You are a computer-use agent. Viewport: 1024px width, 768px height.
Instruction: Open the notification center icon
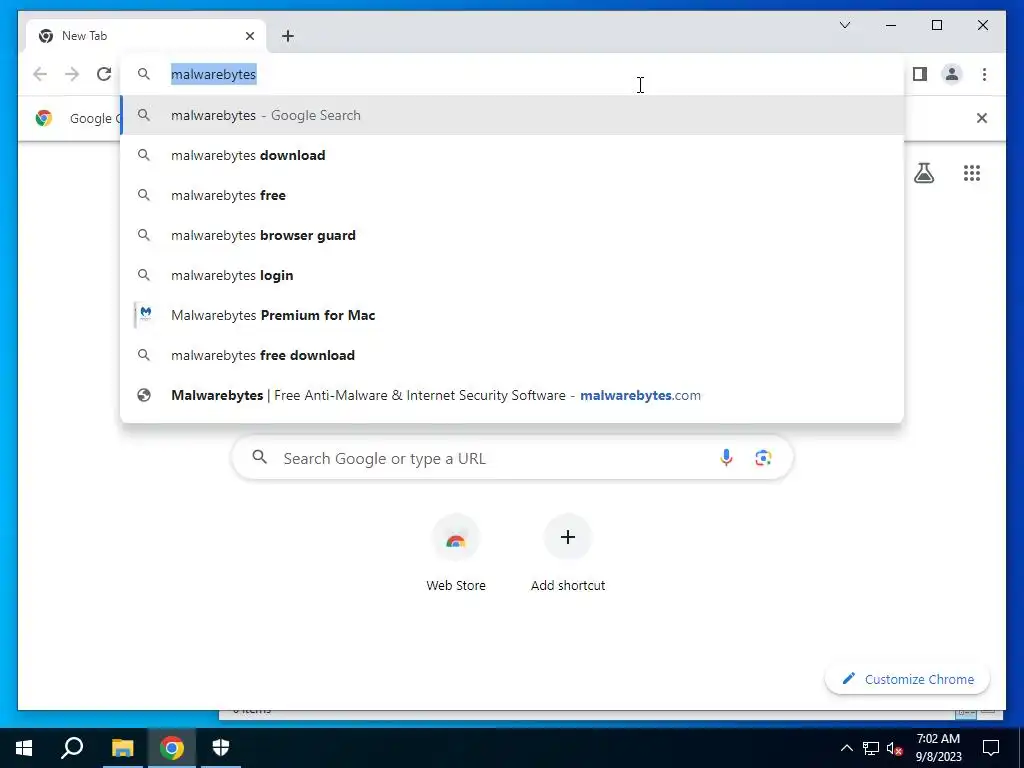point(991,748)
